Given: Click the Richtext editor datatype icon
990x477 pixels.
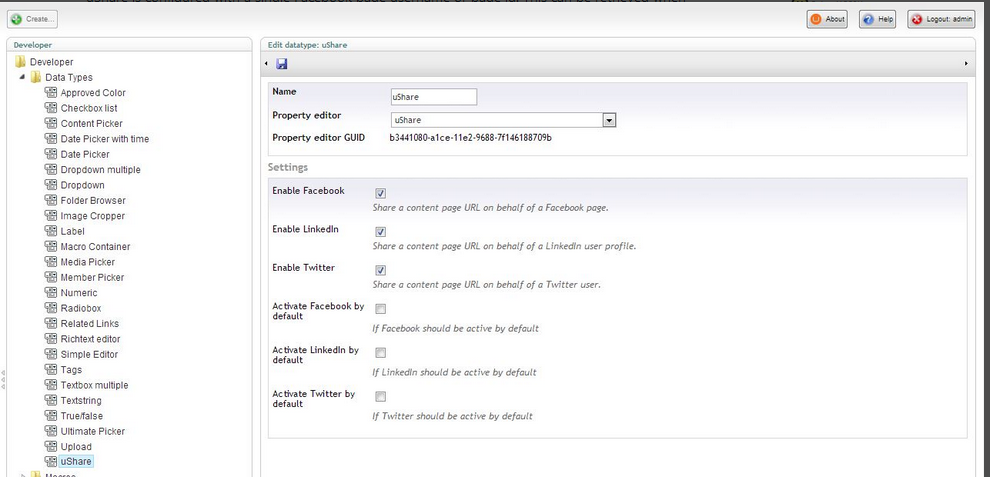Looking at the screenshot, I should coord(51,339).
